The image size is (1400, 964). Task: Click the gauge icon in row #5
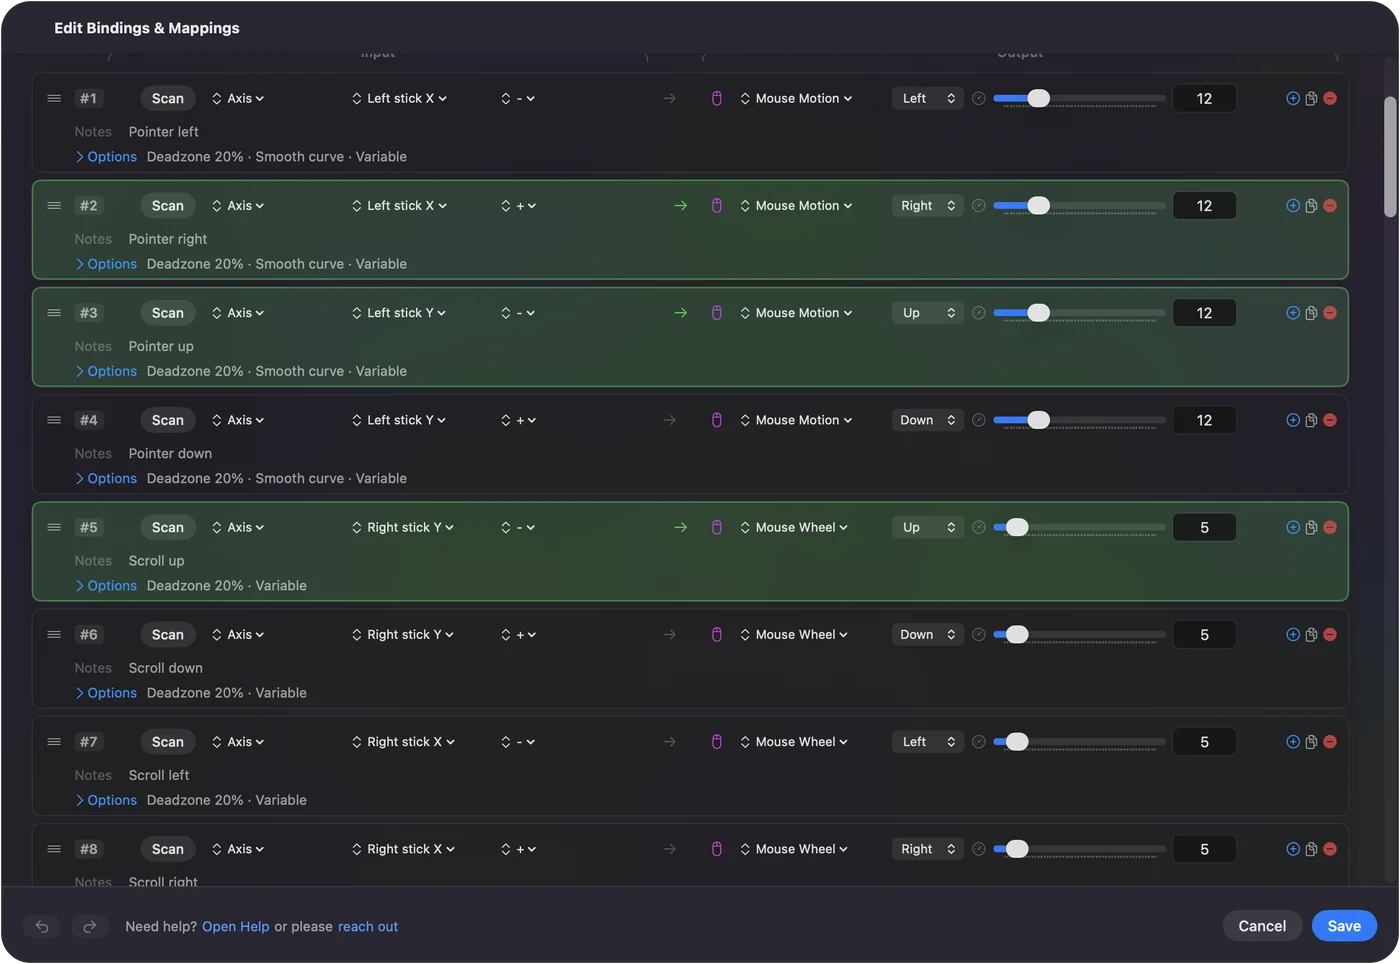[979, 527]
